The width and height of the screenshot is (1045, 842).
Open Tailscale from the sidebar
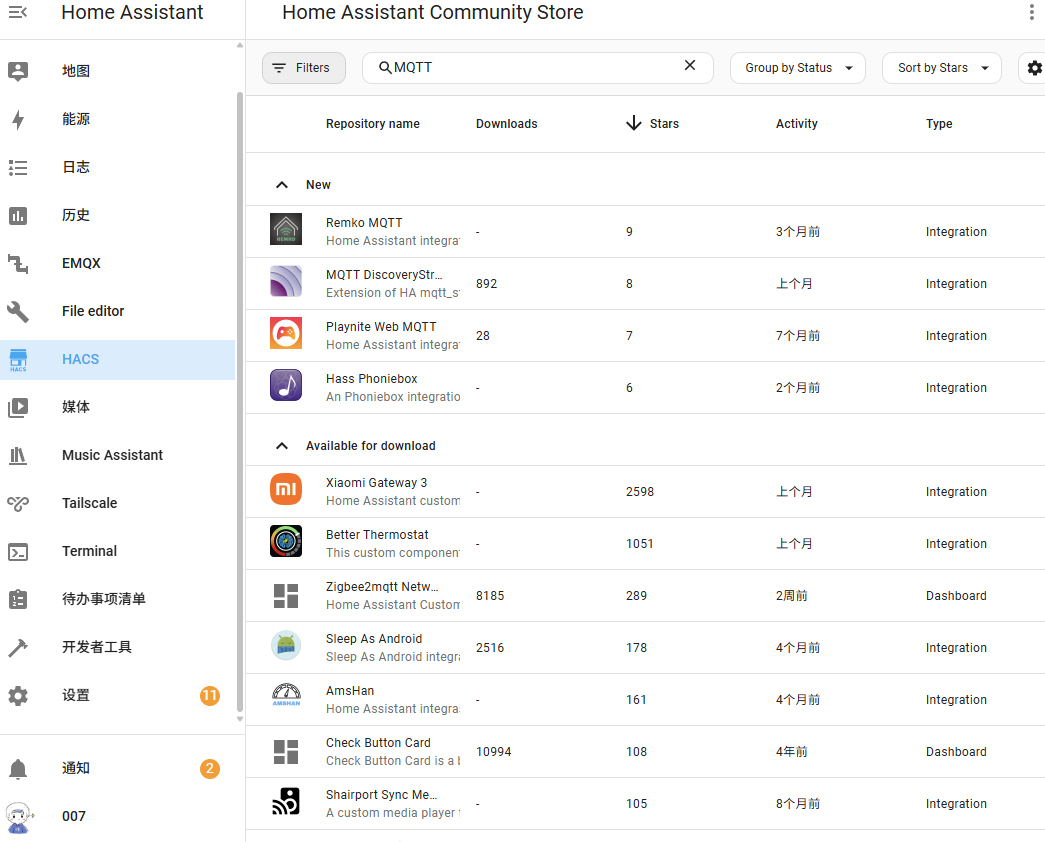pos(90,503)
